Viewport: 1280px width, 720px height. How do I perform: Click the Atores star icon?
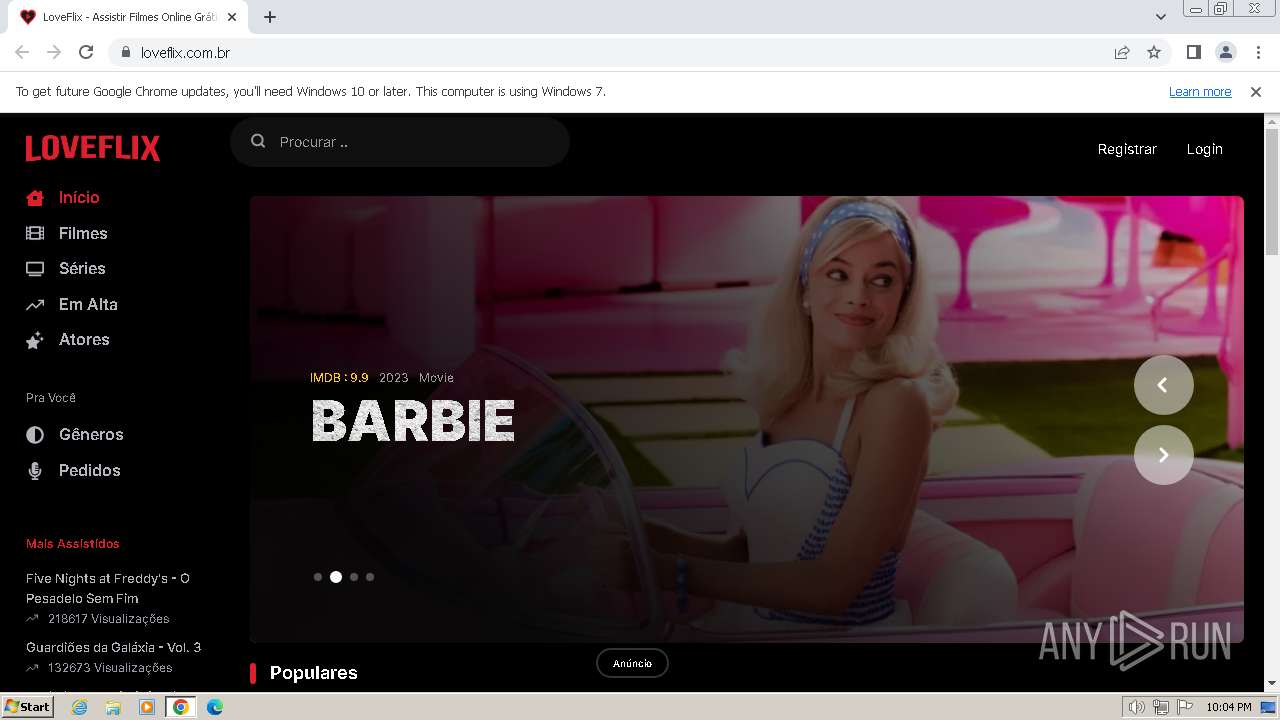pyautogui.click(x=35, y=340)
